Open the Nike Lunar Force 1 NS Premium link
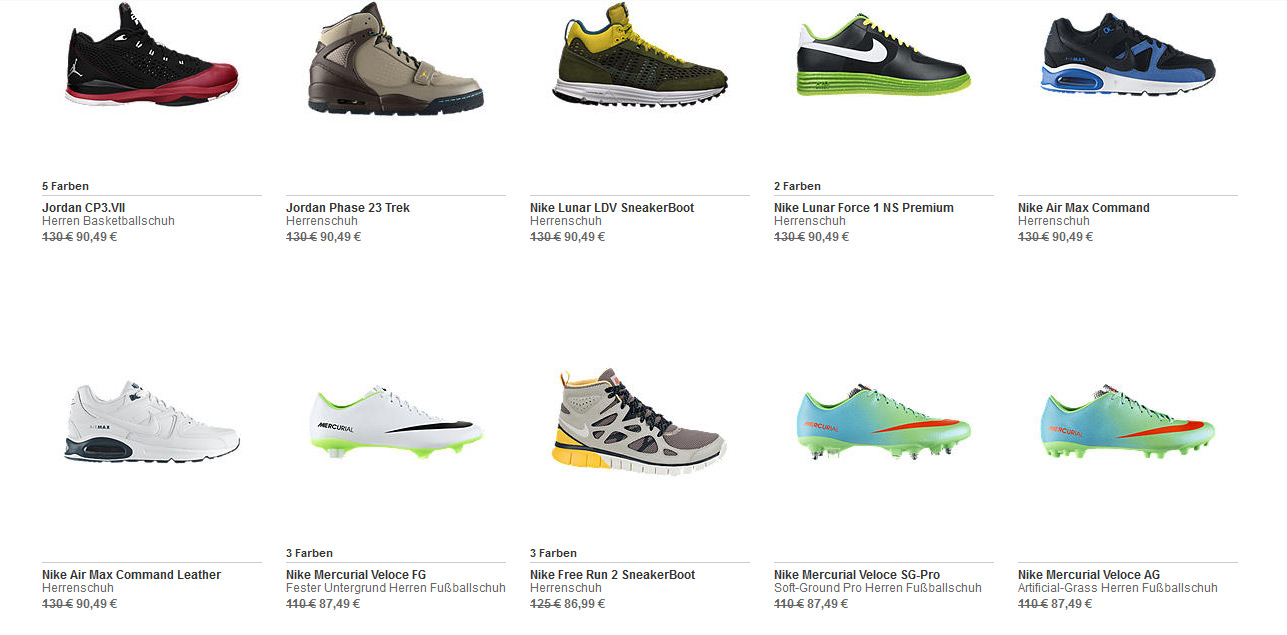This screenshot has width=1287, height=635. tap(864, 208)
